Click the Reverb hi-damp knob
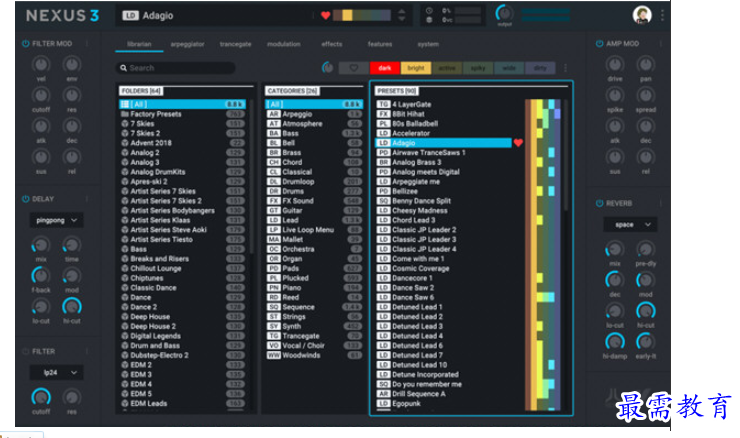 (x=614, y=342)
